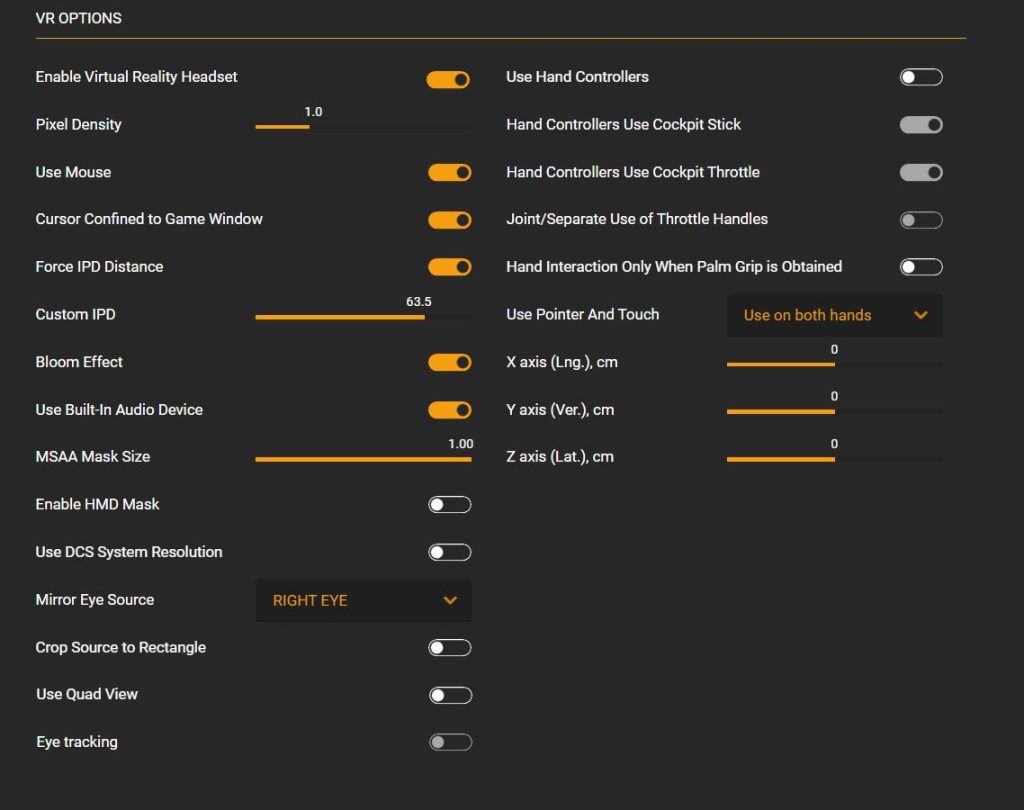
Task: Toggle Hand Interaction Only When Palm Grip
Action: click(x=920, y=267)
